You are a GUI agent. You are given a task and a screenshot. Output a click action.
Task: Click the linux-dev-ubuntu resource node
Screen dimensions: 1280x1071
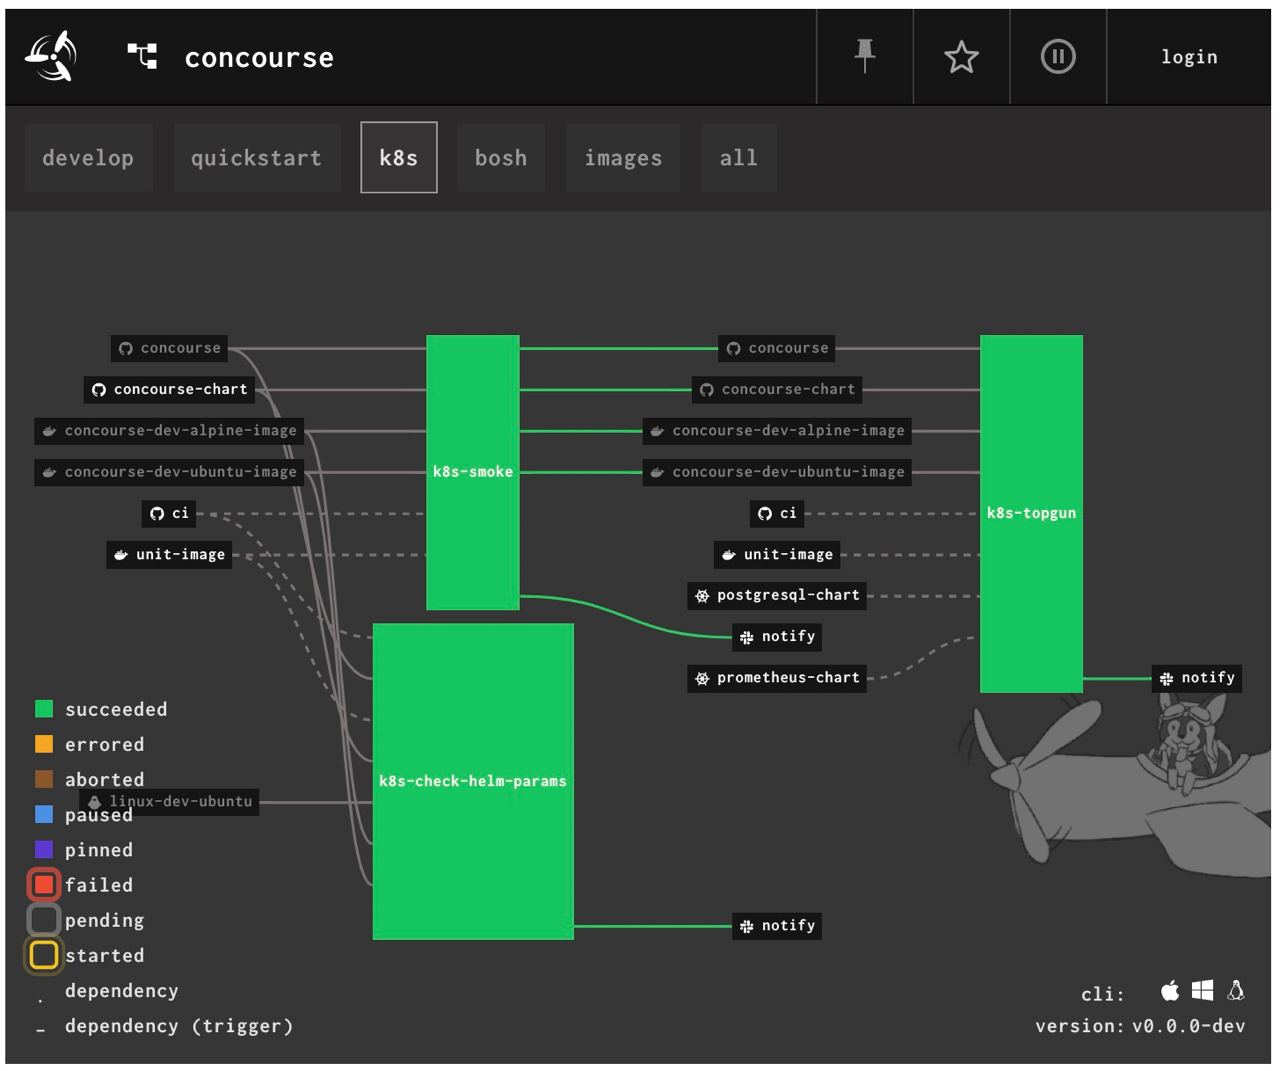tap(170, 801)
